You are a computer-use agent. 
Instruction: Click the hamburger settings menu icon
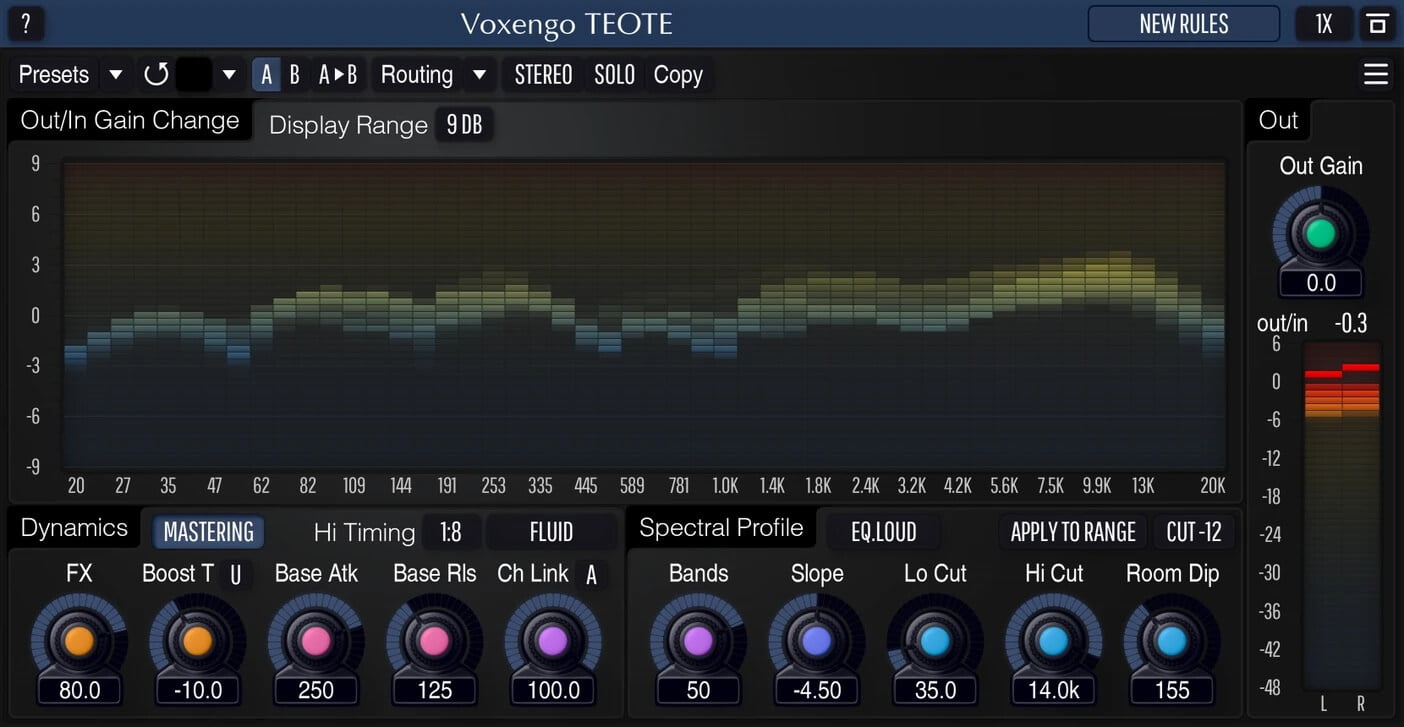[x=1376, y=74]
